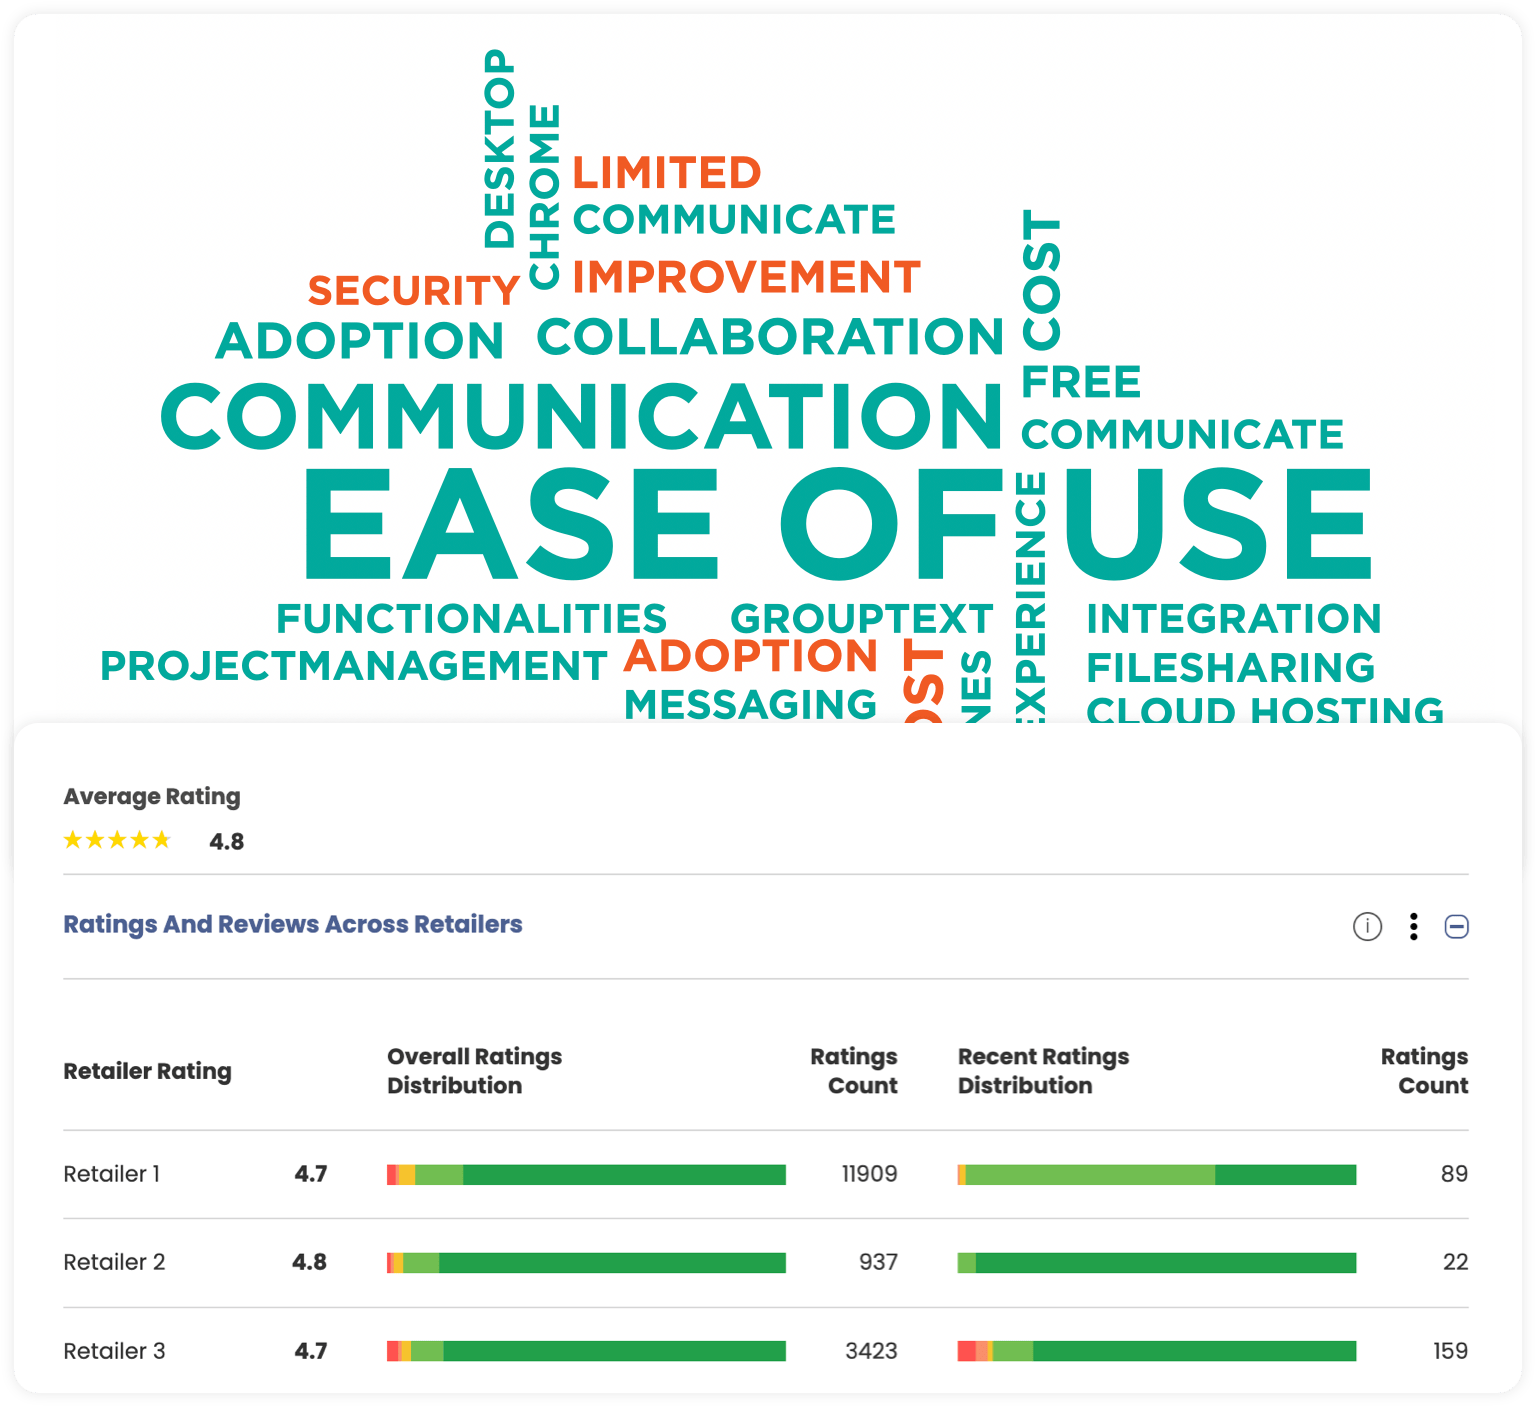1536x1407 pixels.
Task: Select the Ratings And Reviews Across Retailers heading
Action: [x=292, y=924]
